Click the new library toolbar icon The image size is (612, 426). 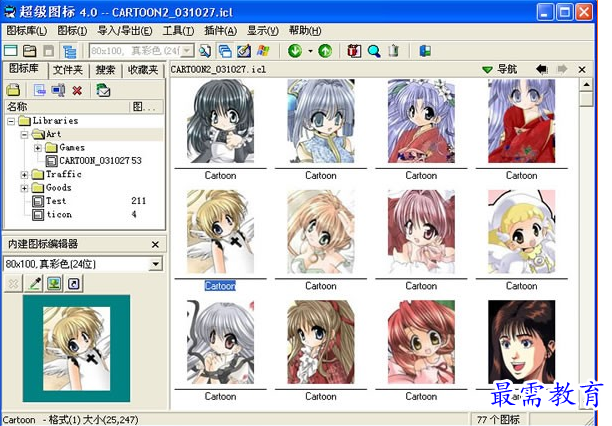click(x=11, y=51)
